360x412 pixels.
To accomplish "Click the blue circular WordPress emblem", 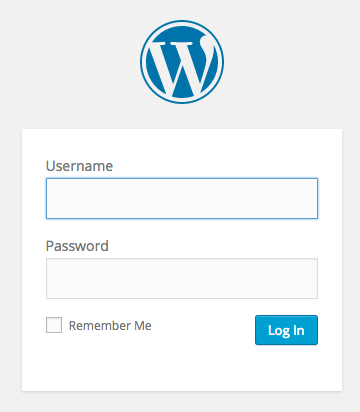I will [x=182, y=62].
